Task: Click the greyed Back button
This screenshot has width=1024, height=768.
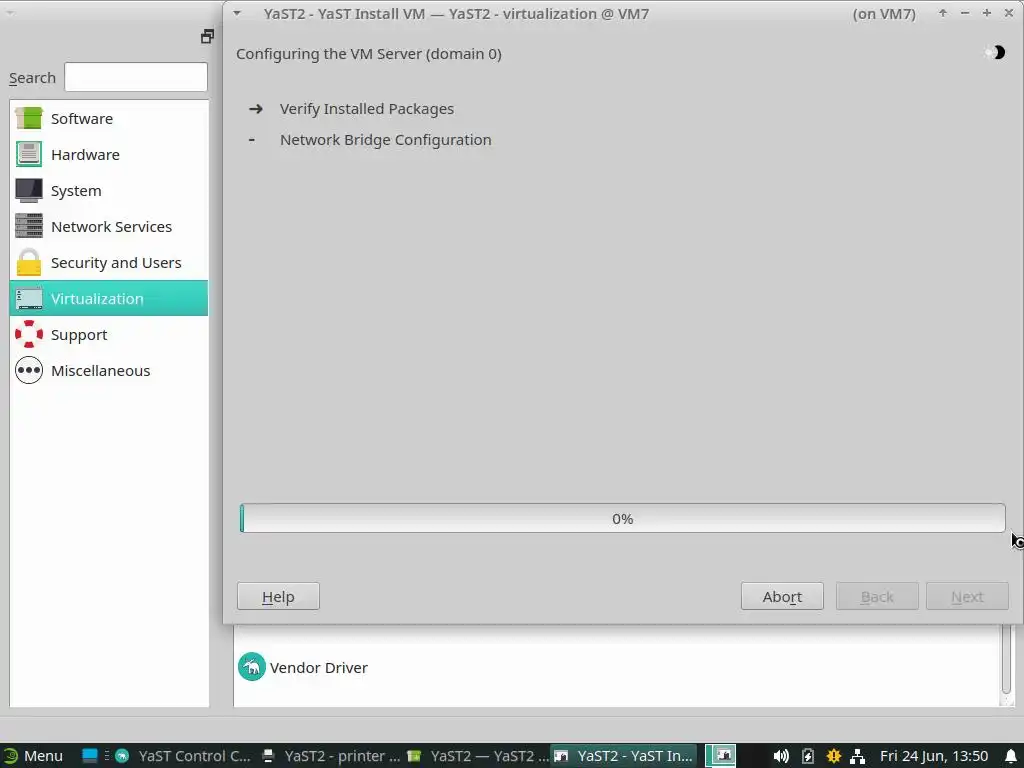Action: (x=877, y=596)
